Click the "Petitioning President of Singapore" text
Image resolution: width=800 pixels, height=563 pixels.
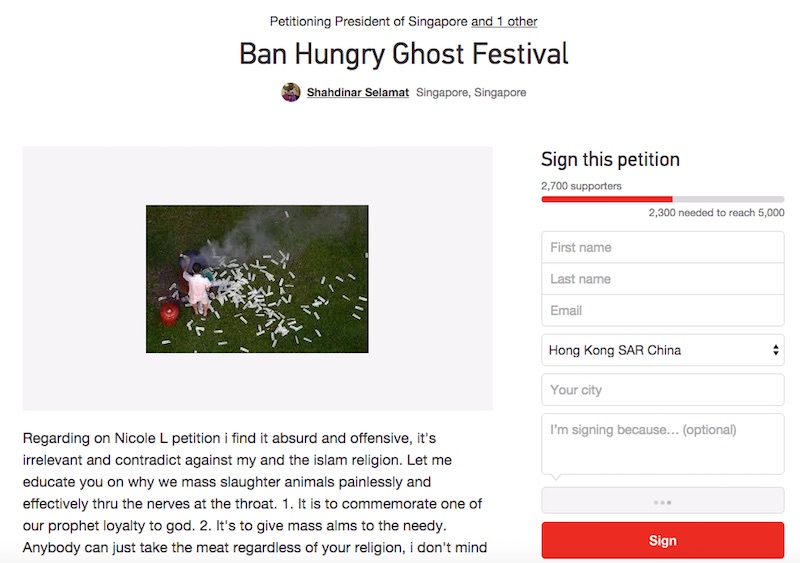tap(369, 21)
